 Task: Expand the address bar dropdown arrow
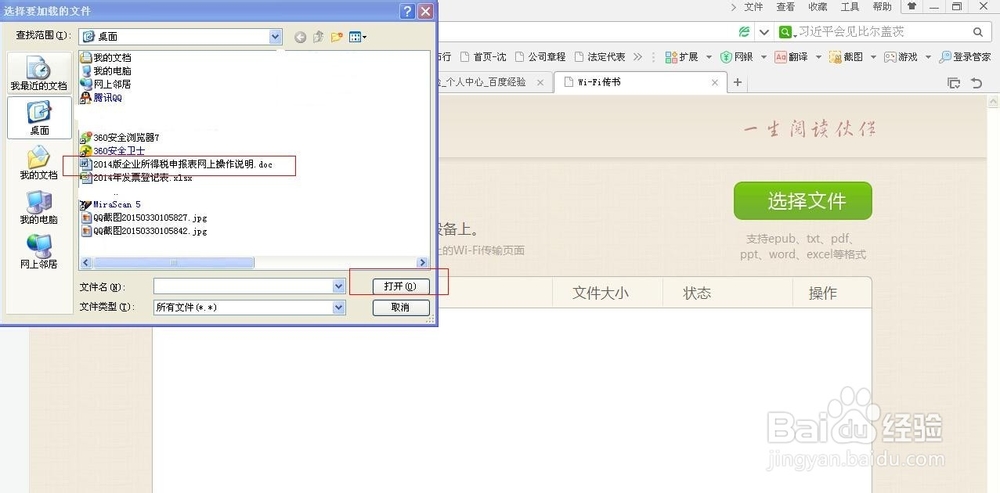(x=764, y=32)
